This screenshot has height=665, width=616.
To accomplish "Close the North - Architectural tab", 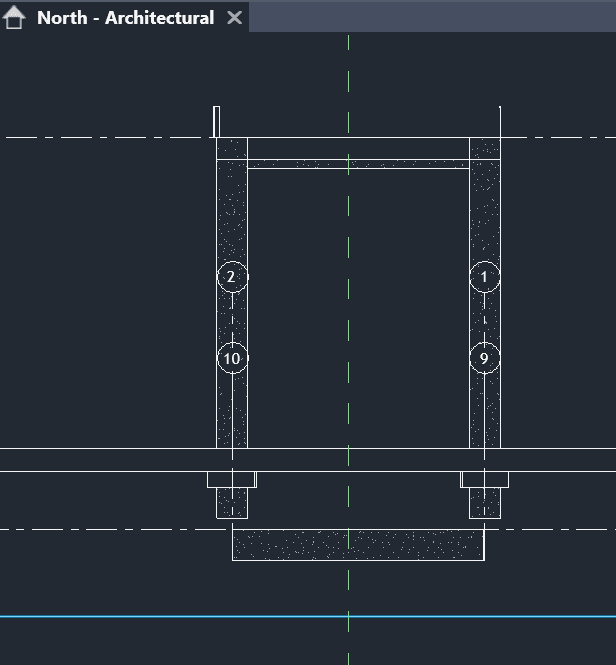I will coord(234,18).
